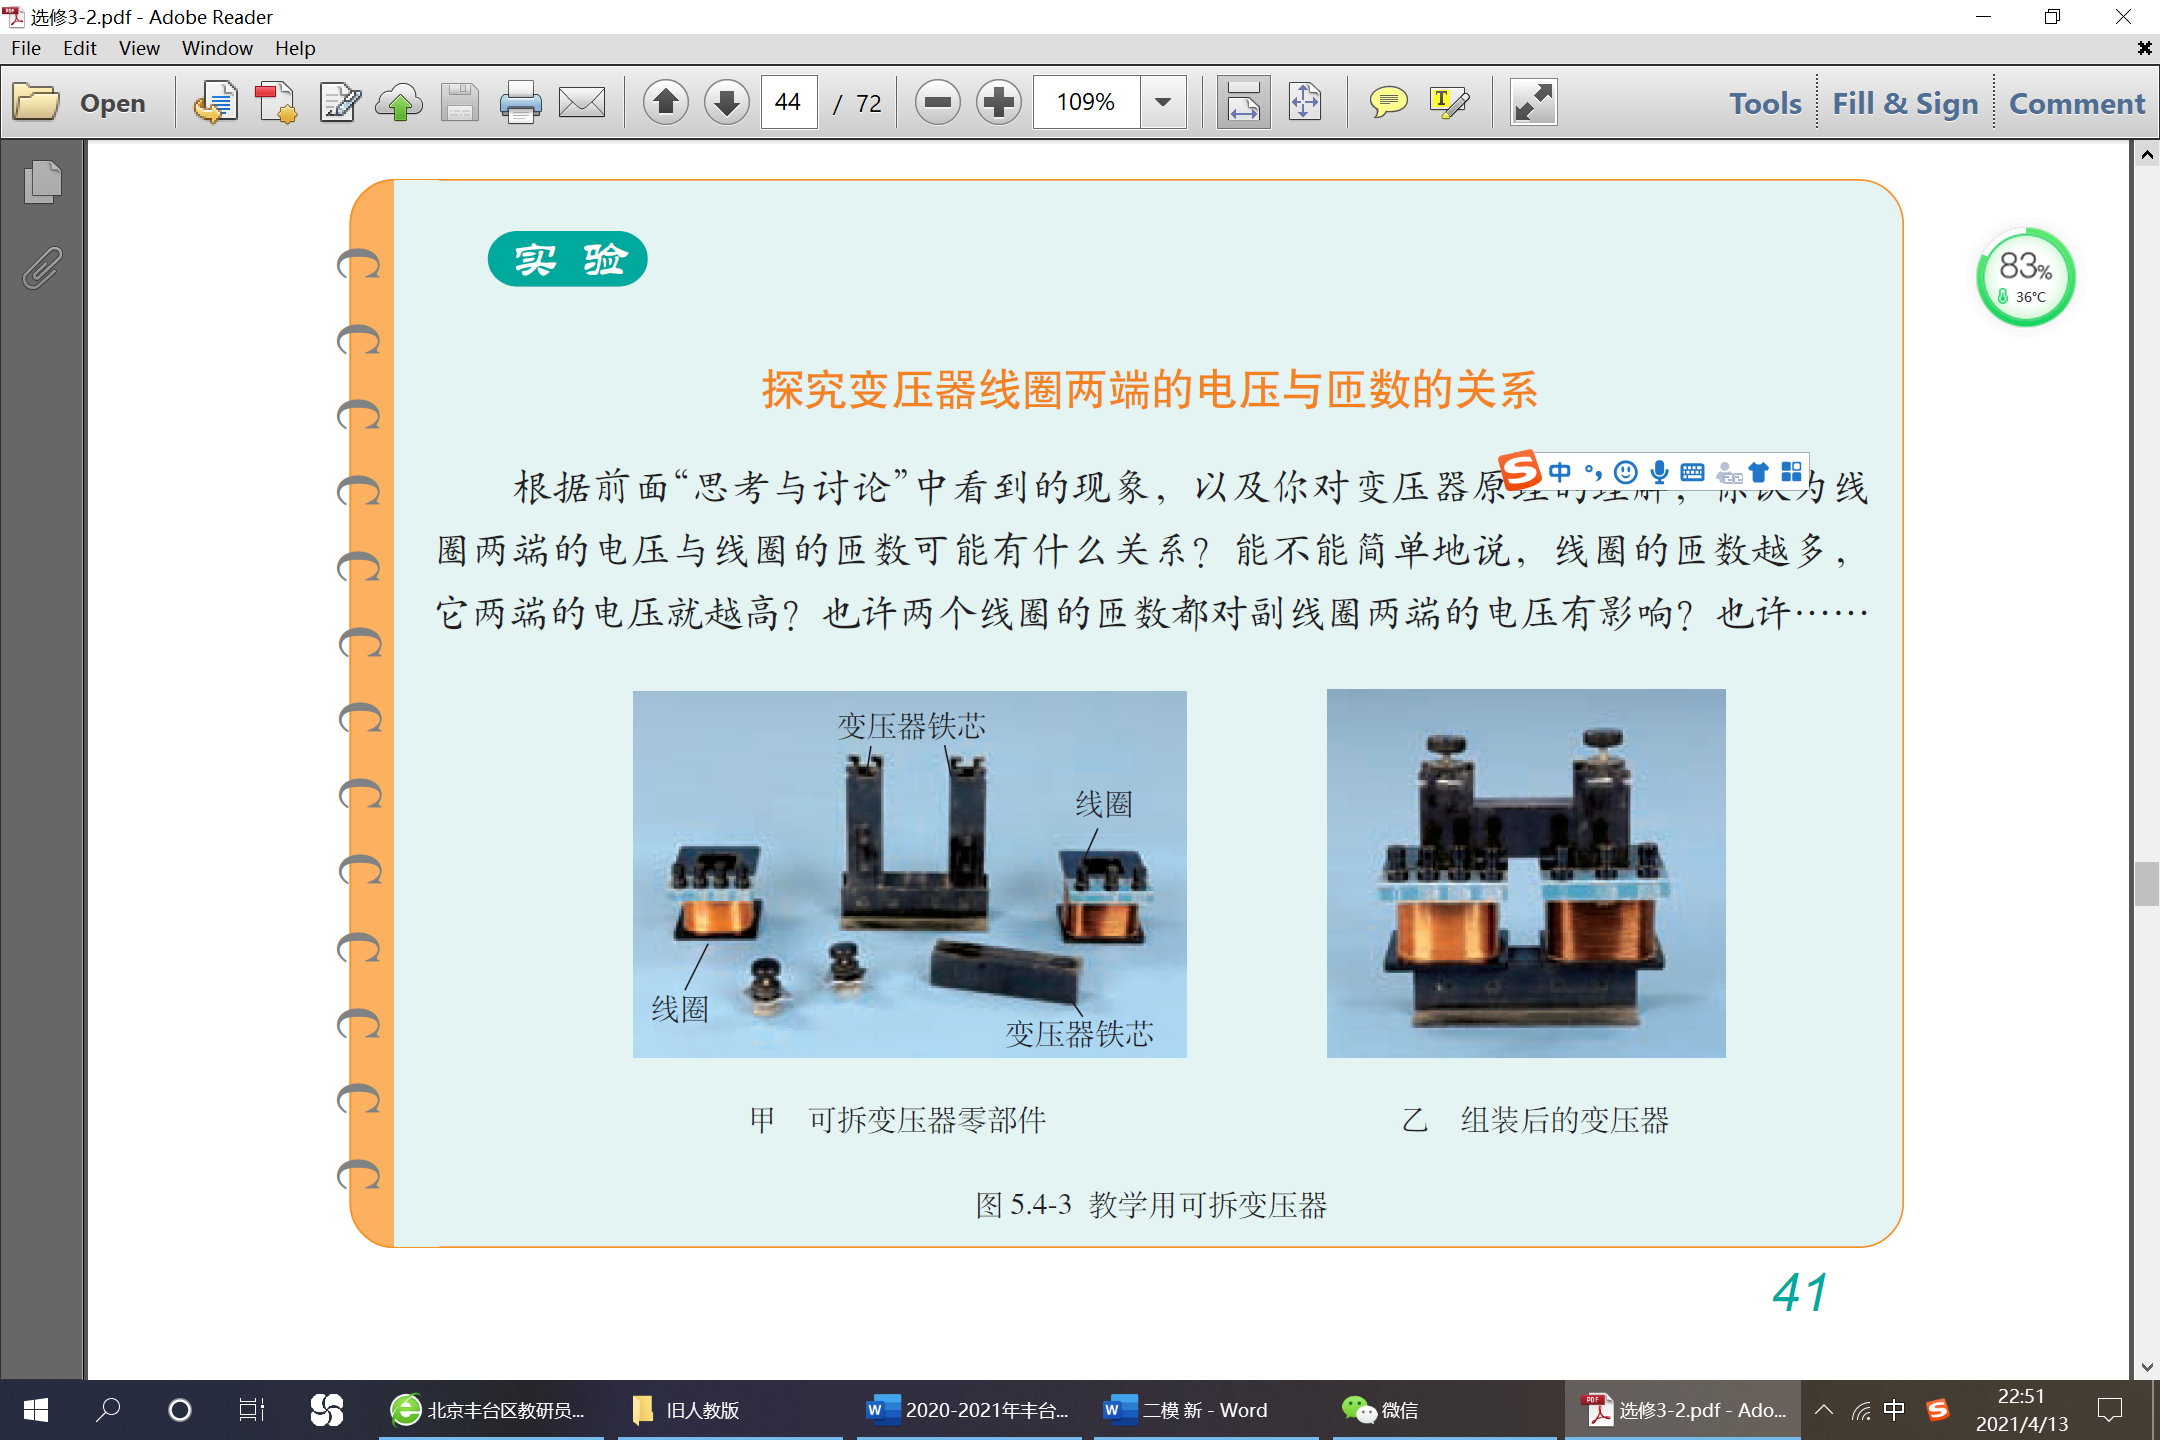The height and width of the screenshot is (1440, 2160).
Task: Zoom in with plus button
Action: [998, 102]
